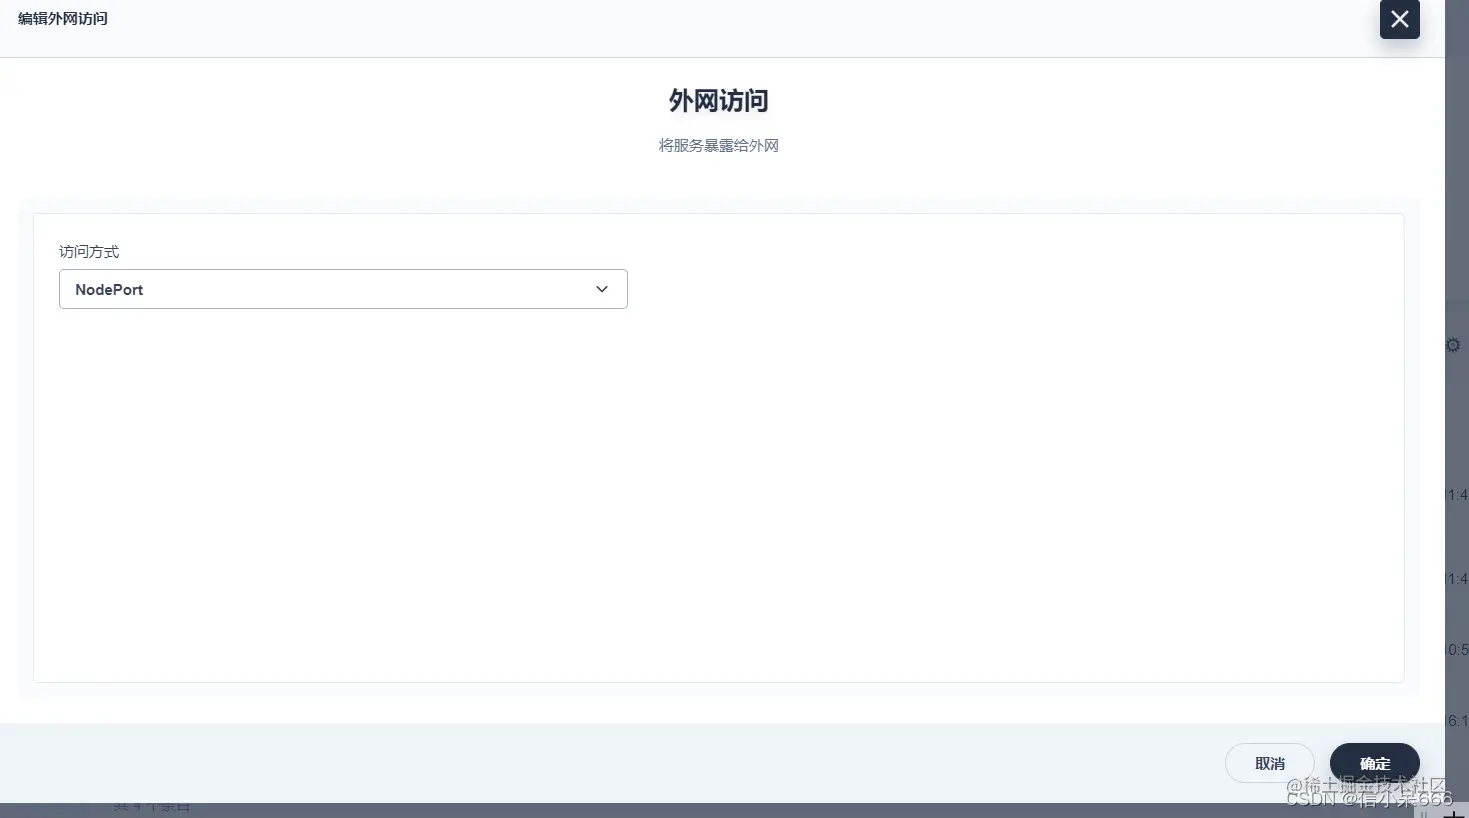
Task: Select the NodePort value in the field
Action: [109, 289]
